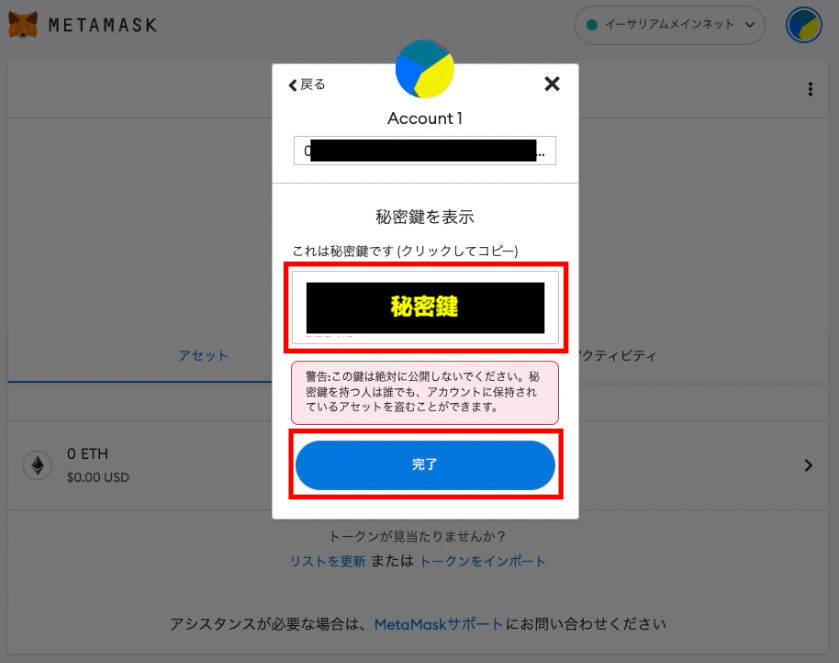Click the トークンをインポート link
The width and height of the screenshot is (839, 663).
(482, 561)
